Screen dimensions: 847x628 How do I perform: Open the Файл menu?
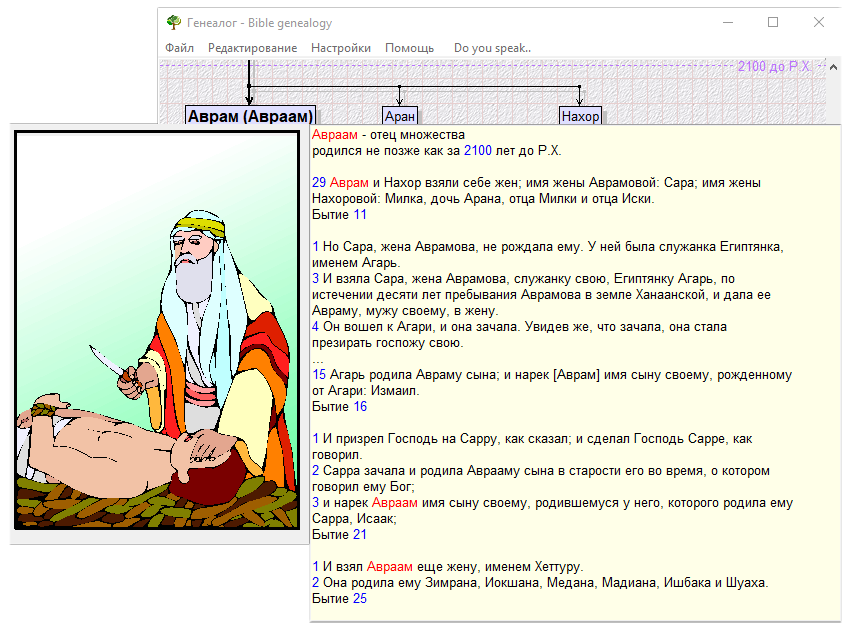click(x=179, y=48)
